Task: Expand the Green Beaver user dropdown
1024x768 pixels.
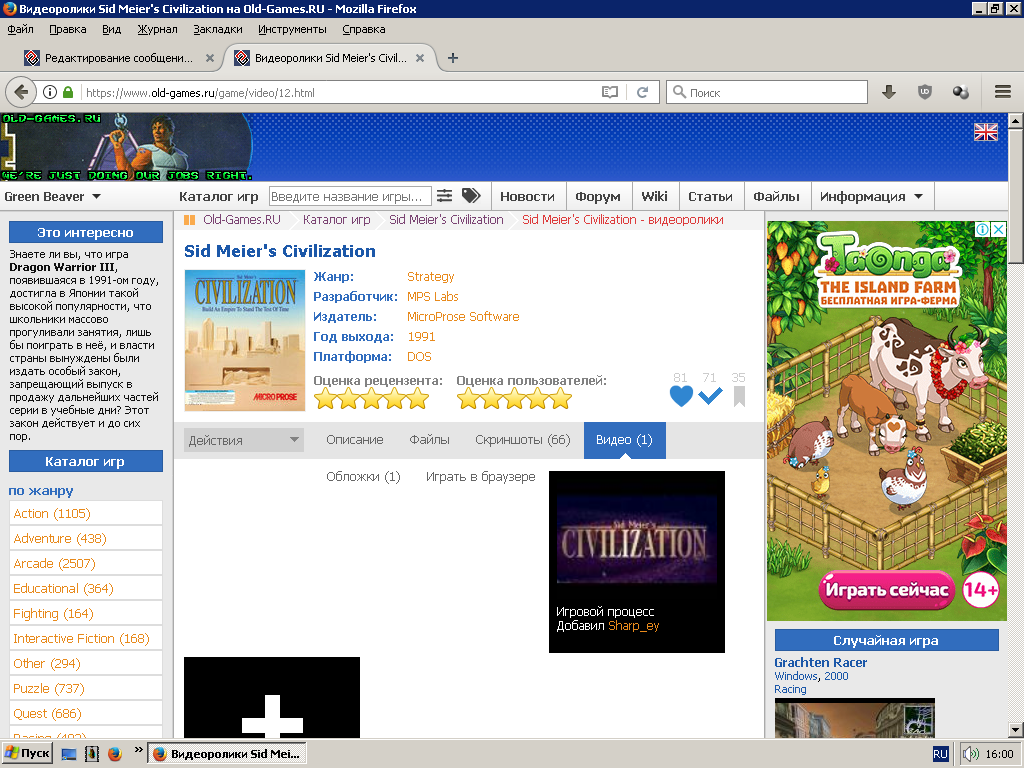Action: pos(52,197)
